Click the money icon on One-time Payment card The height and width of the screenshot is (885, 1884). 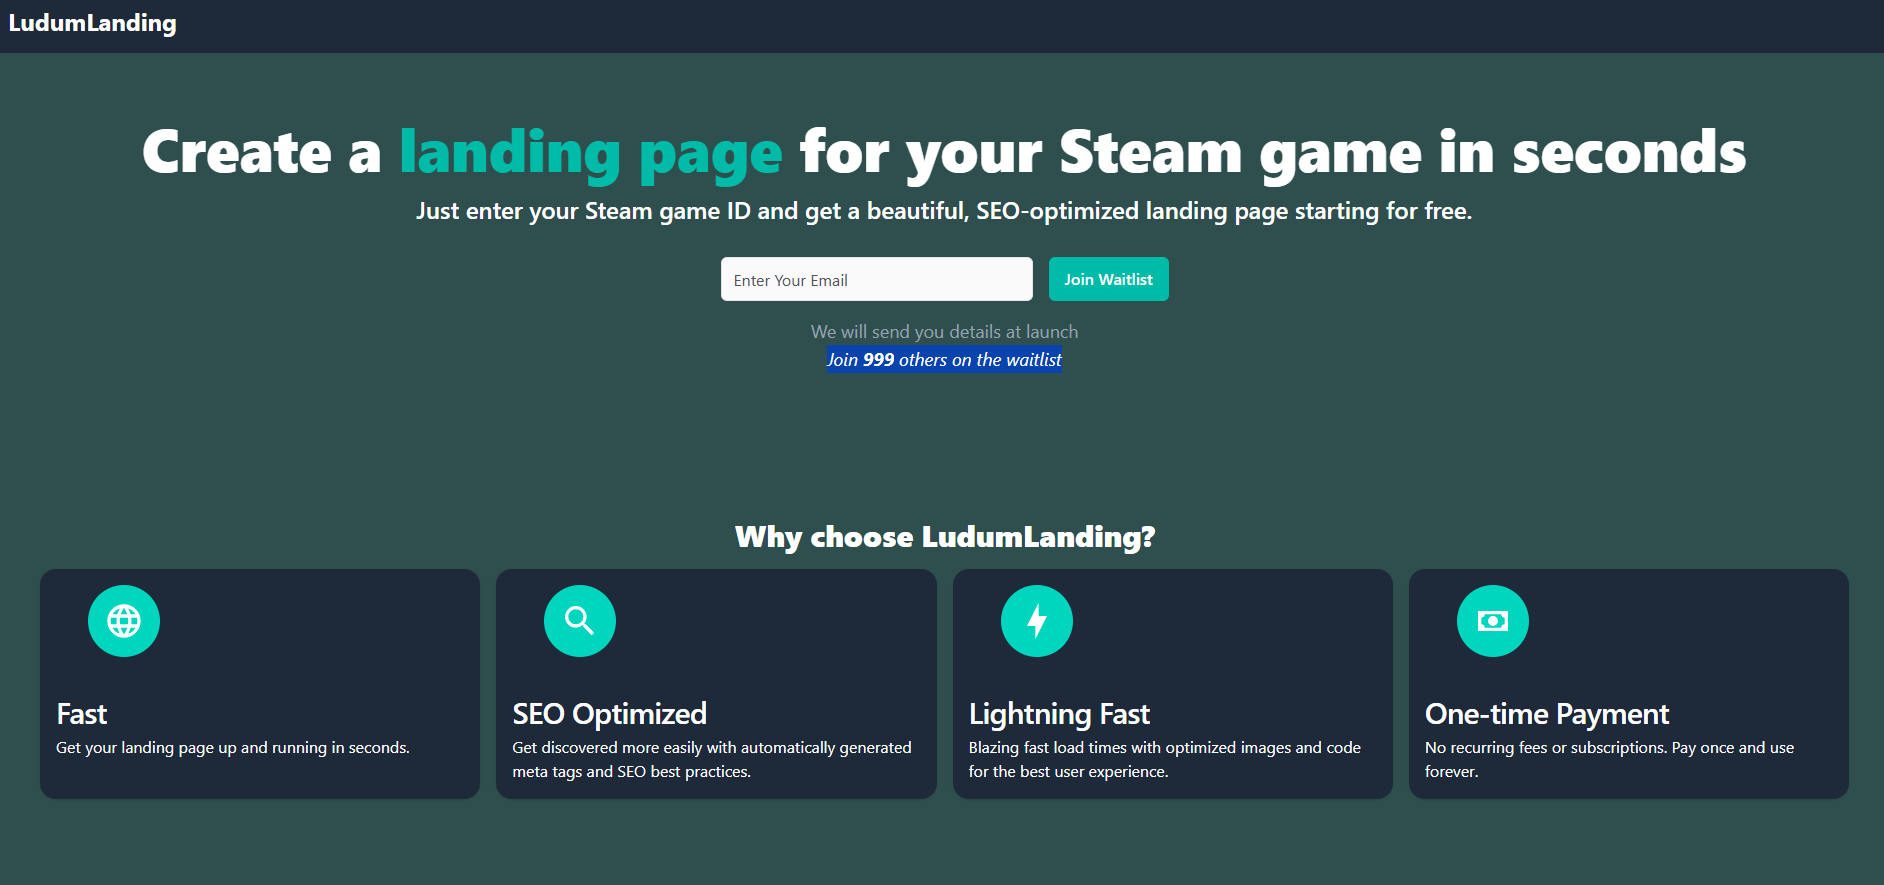coord(1493,621)
